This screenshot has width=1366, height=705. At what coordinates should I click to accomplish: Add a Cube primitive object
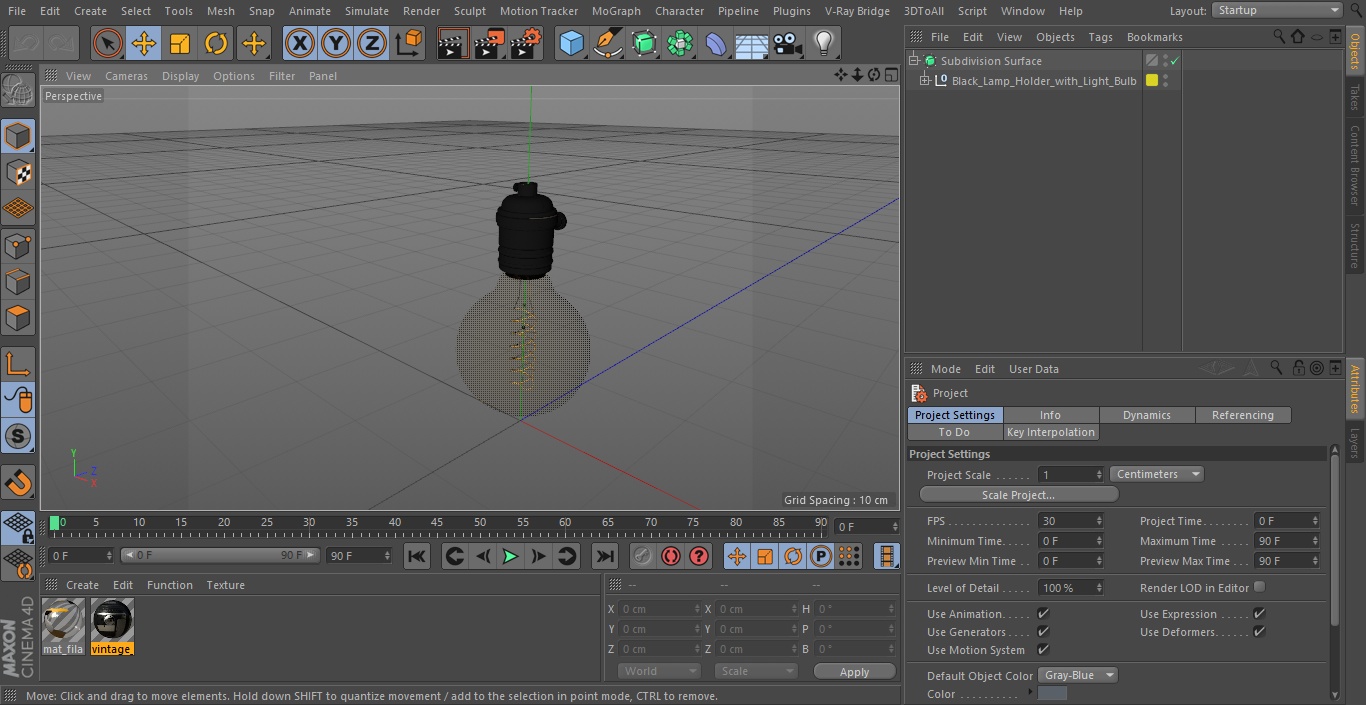(571, 43)
